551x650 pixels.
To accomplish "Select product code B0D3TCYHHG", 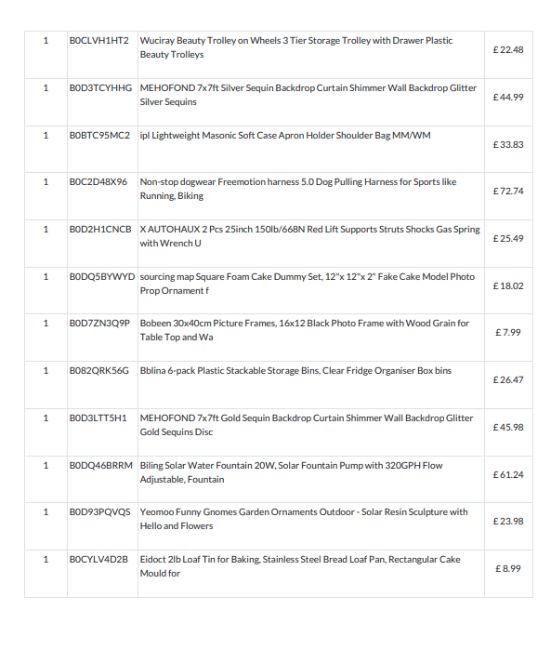I will pyautogui.click(x=101, y=88).
